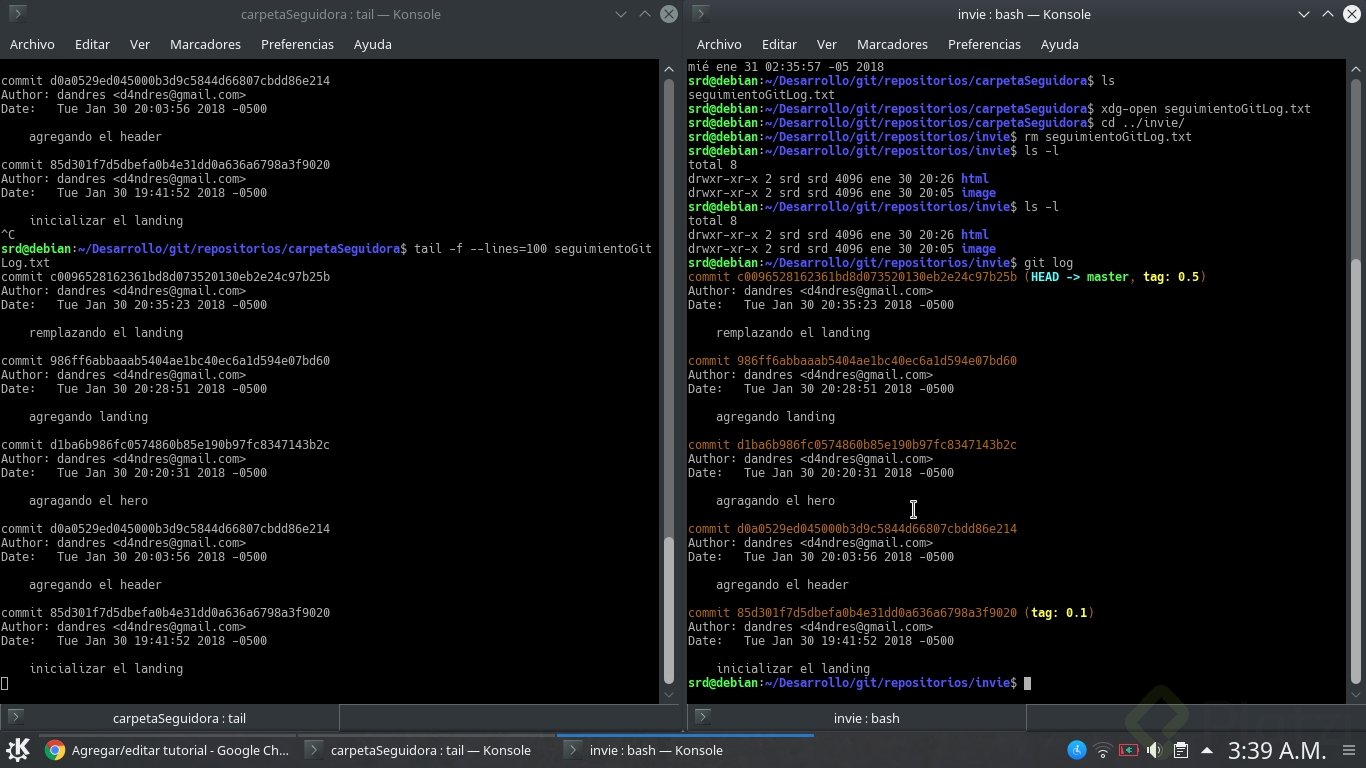
Task: Click 'agregando landing' in invie terminal
Action: coord(775,417)
